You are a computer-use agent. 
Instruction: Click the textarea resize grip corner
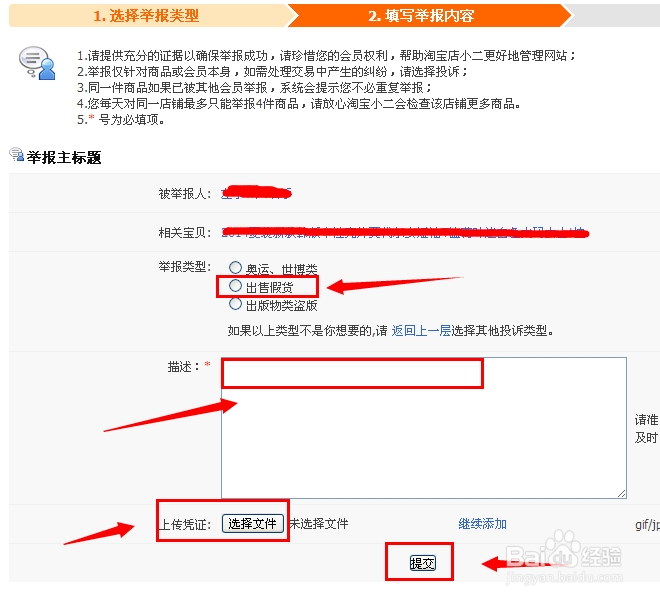point(622,494)
